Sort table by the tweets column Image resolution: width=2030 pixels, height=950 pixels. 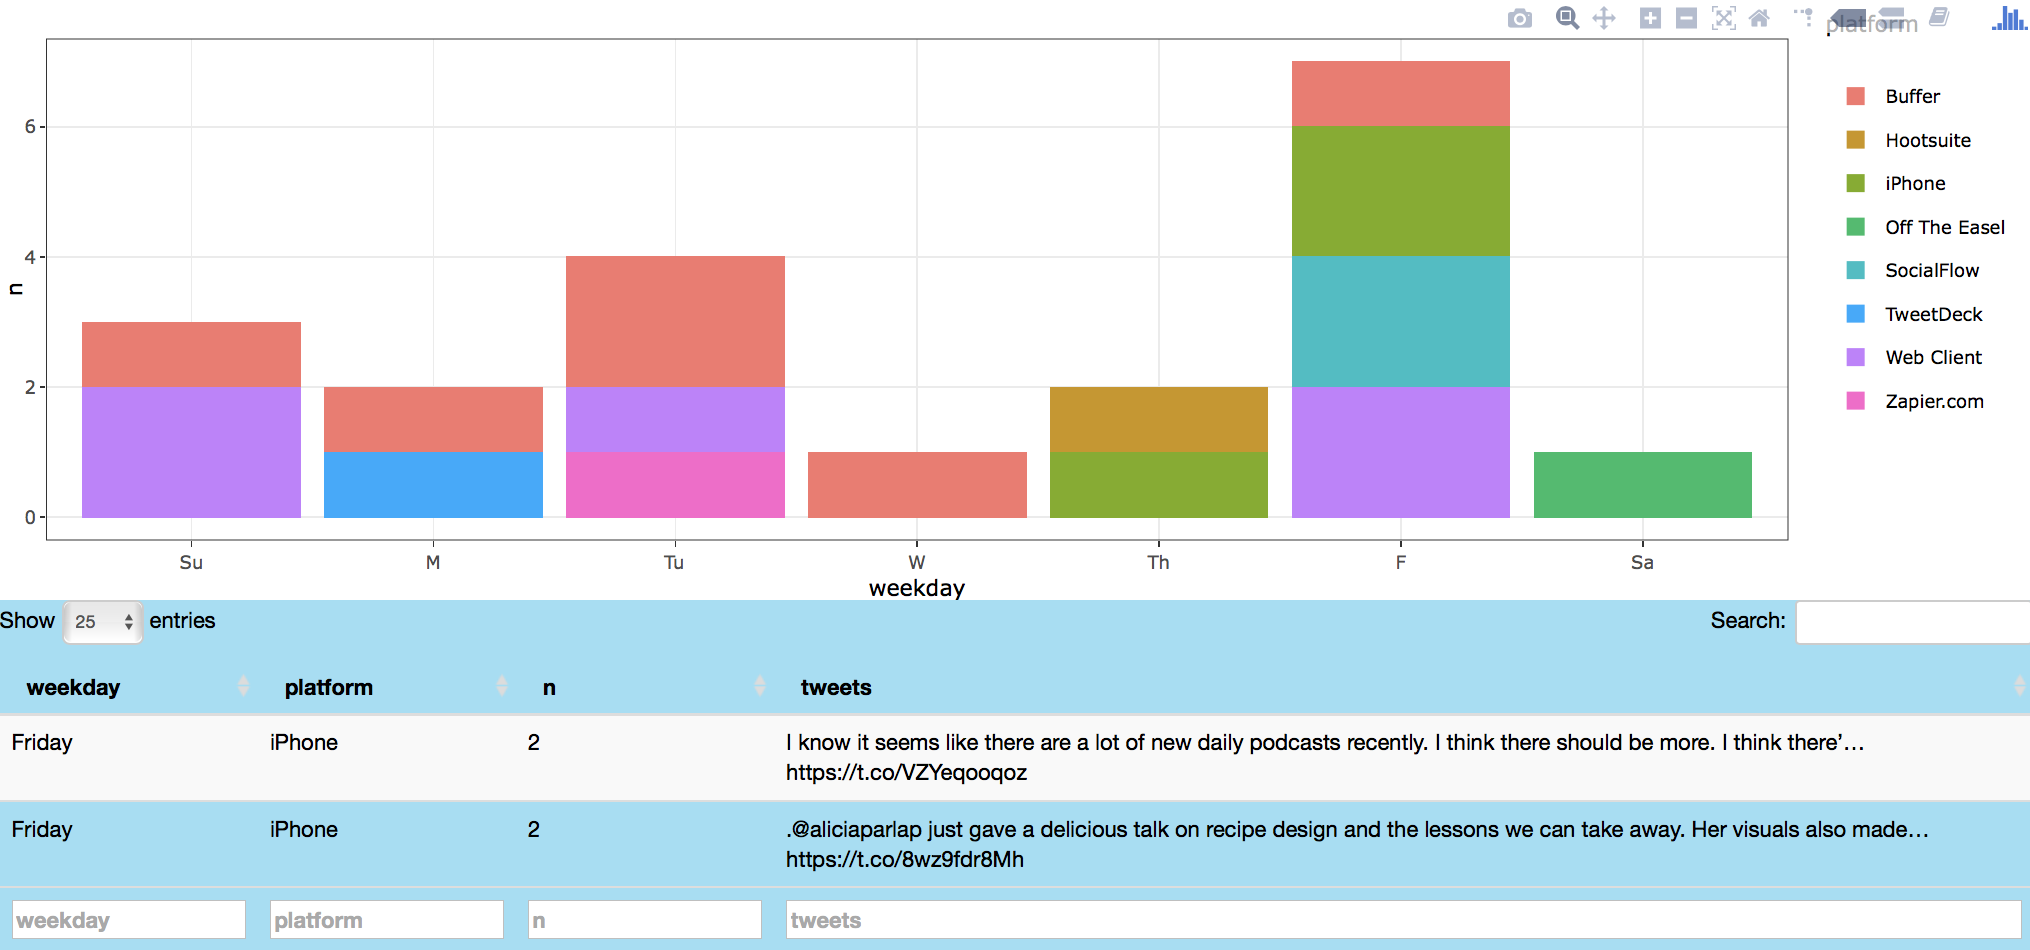point(1402,687)
